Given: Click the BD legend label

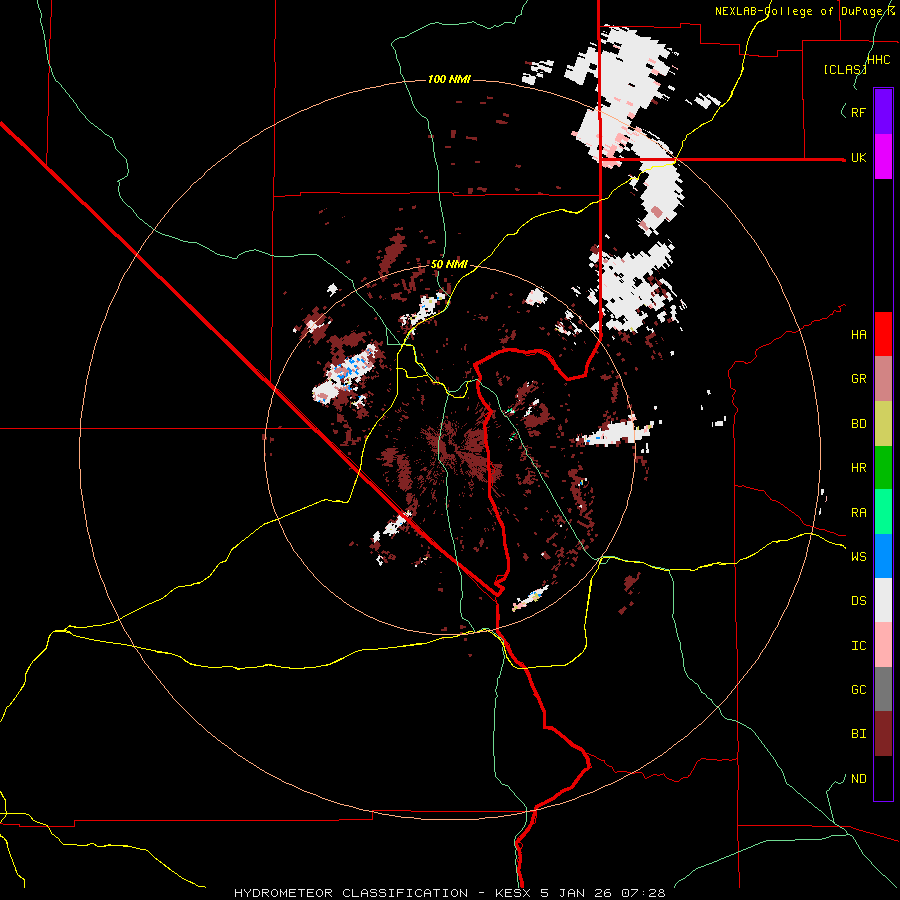Looking at the screenshot, I should [859, 424].
